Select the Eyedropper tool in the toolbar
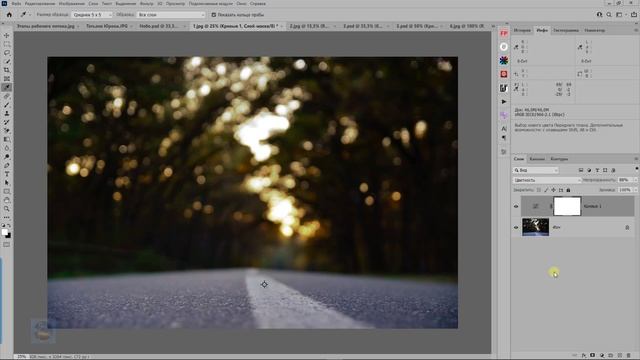 coord(7,87)
